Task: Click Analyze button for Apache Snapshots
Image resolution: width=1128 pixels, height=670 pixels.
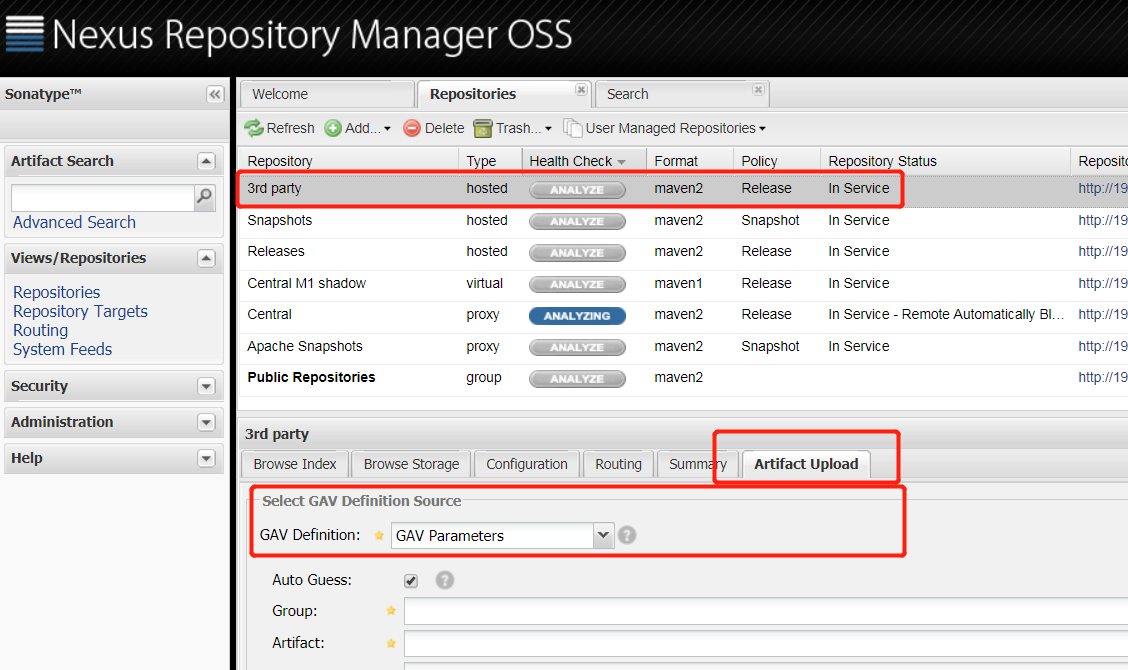Action: pyautogui.click(x=577, y=347)
